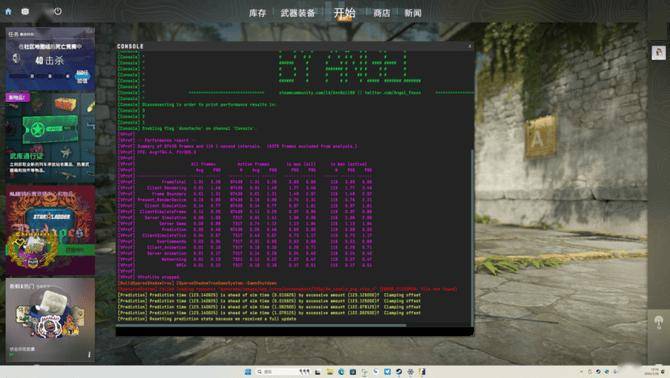Screen dimensions: 670x378
Task: Open the Windows Start button on taskbar
Action: point(248,372)
